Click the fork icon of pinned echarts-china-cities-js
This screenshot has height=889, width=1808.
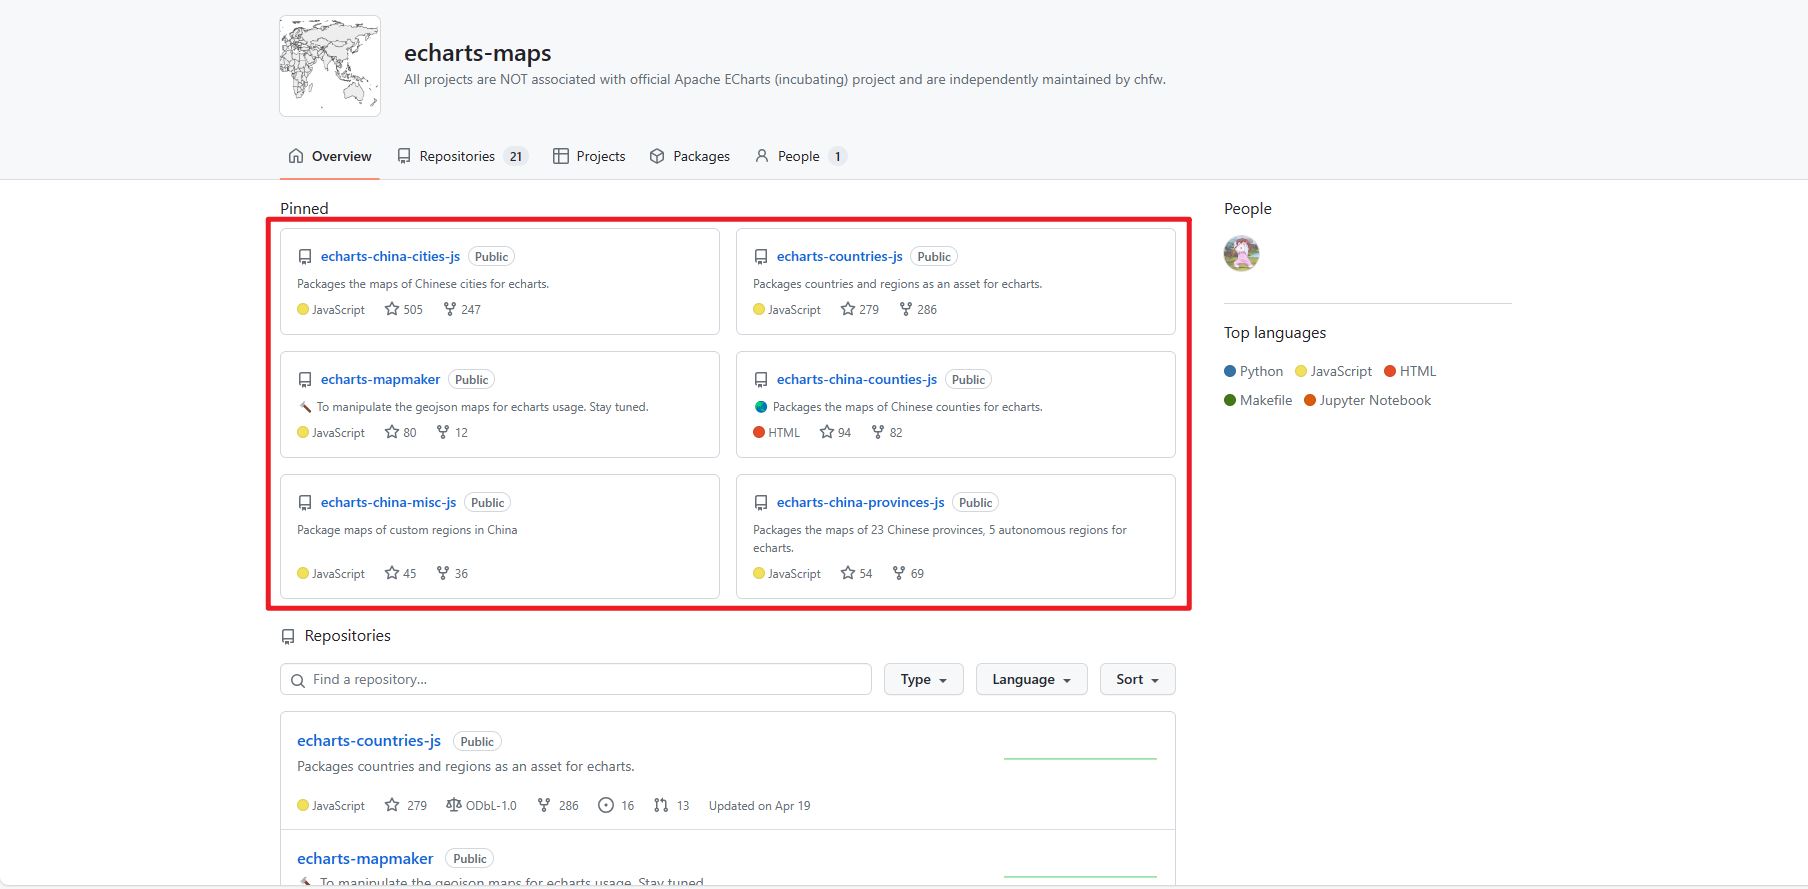tap(450, 309)
